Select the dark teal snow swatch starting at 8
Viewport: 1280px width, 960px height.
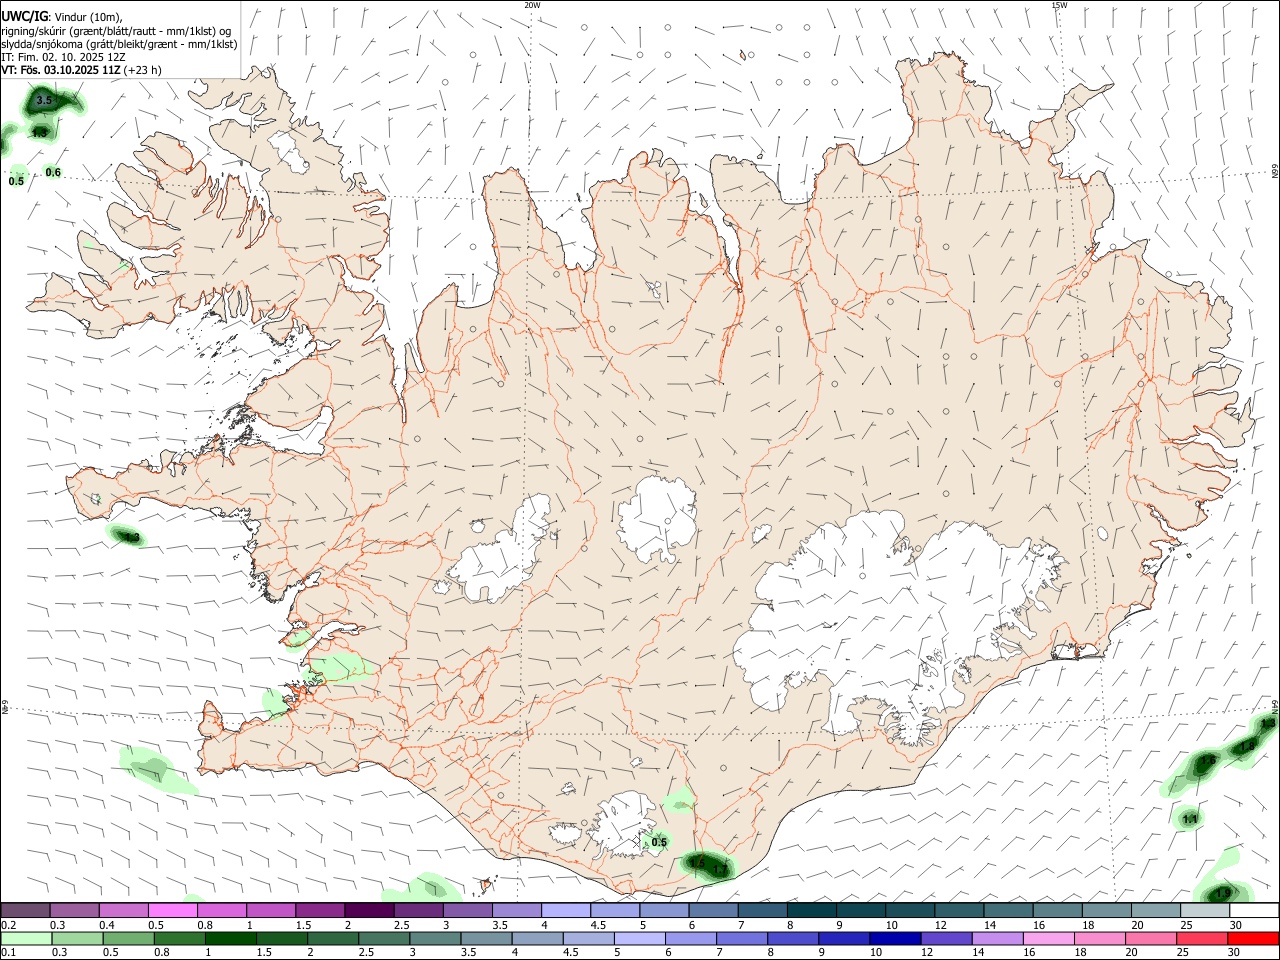[812, 910]
